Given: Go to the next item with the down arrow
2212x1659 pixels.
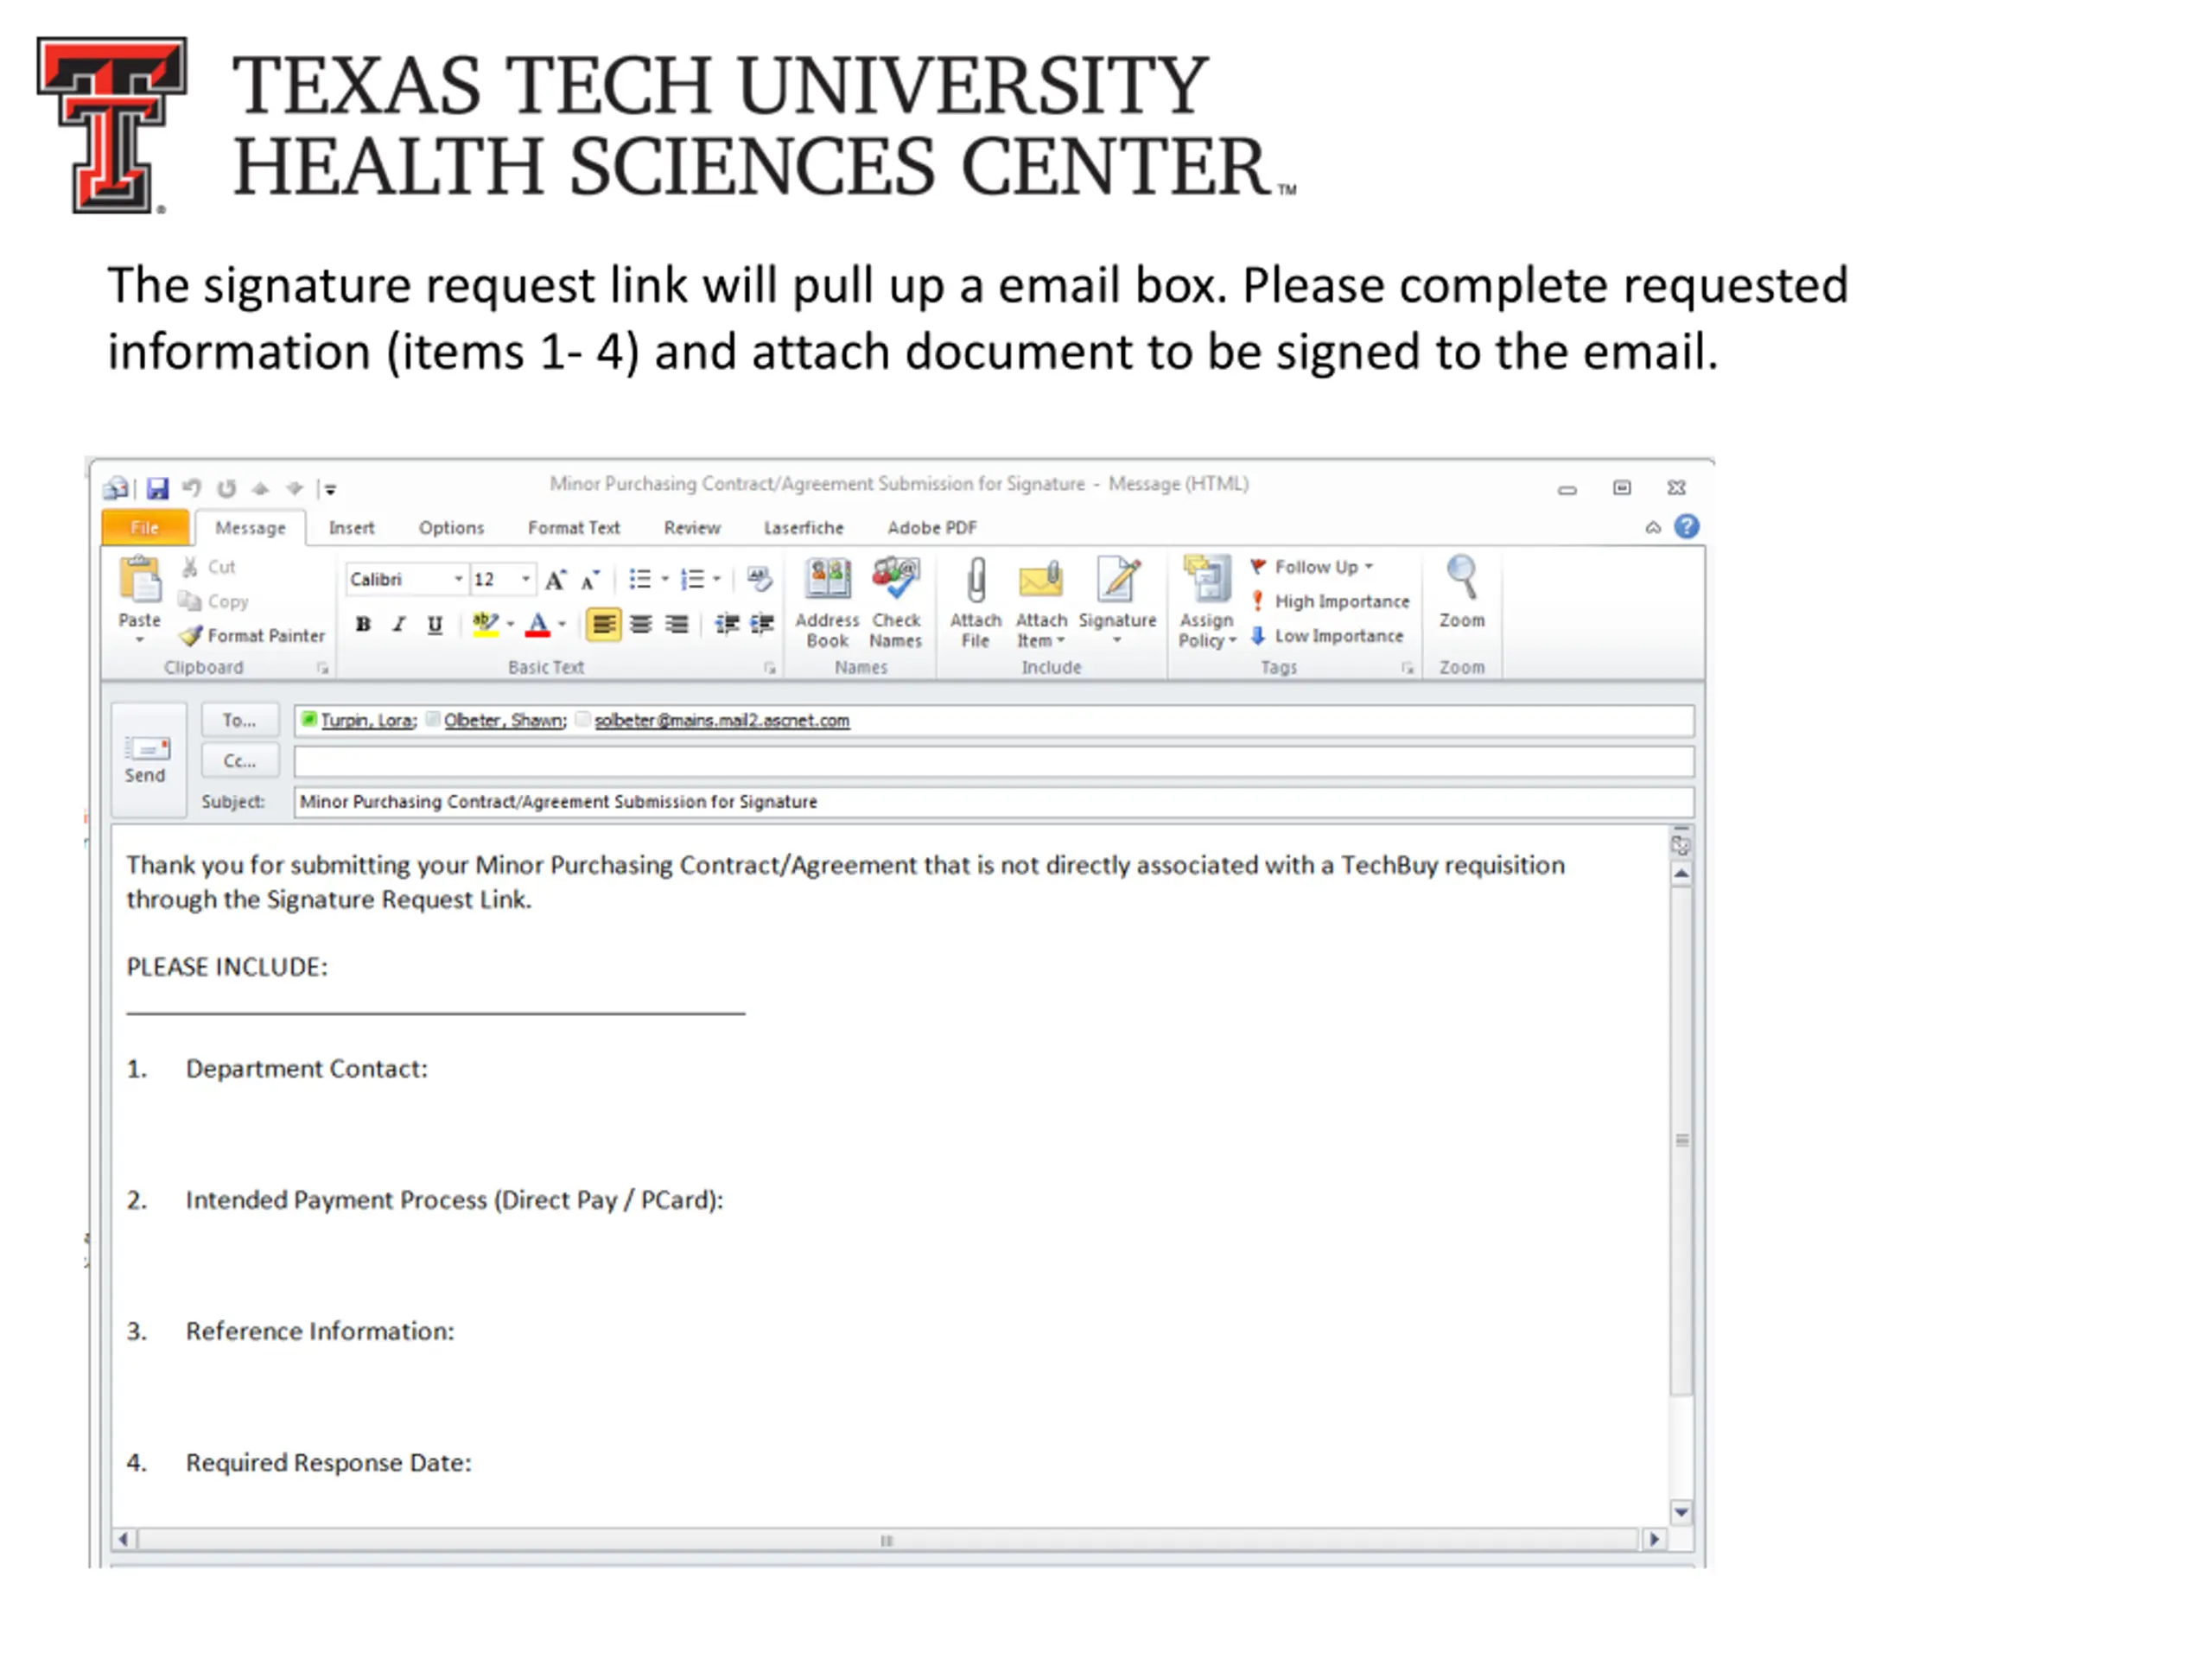Looking at the screenshot, I should click(x=294, y=488).
